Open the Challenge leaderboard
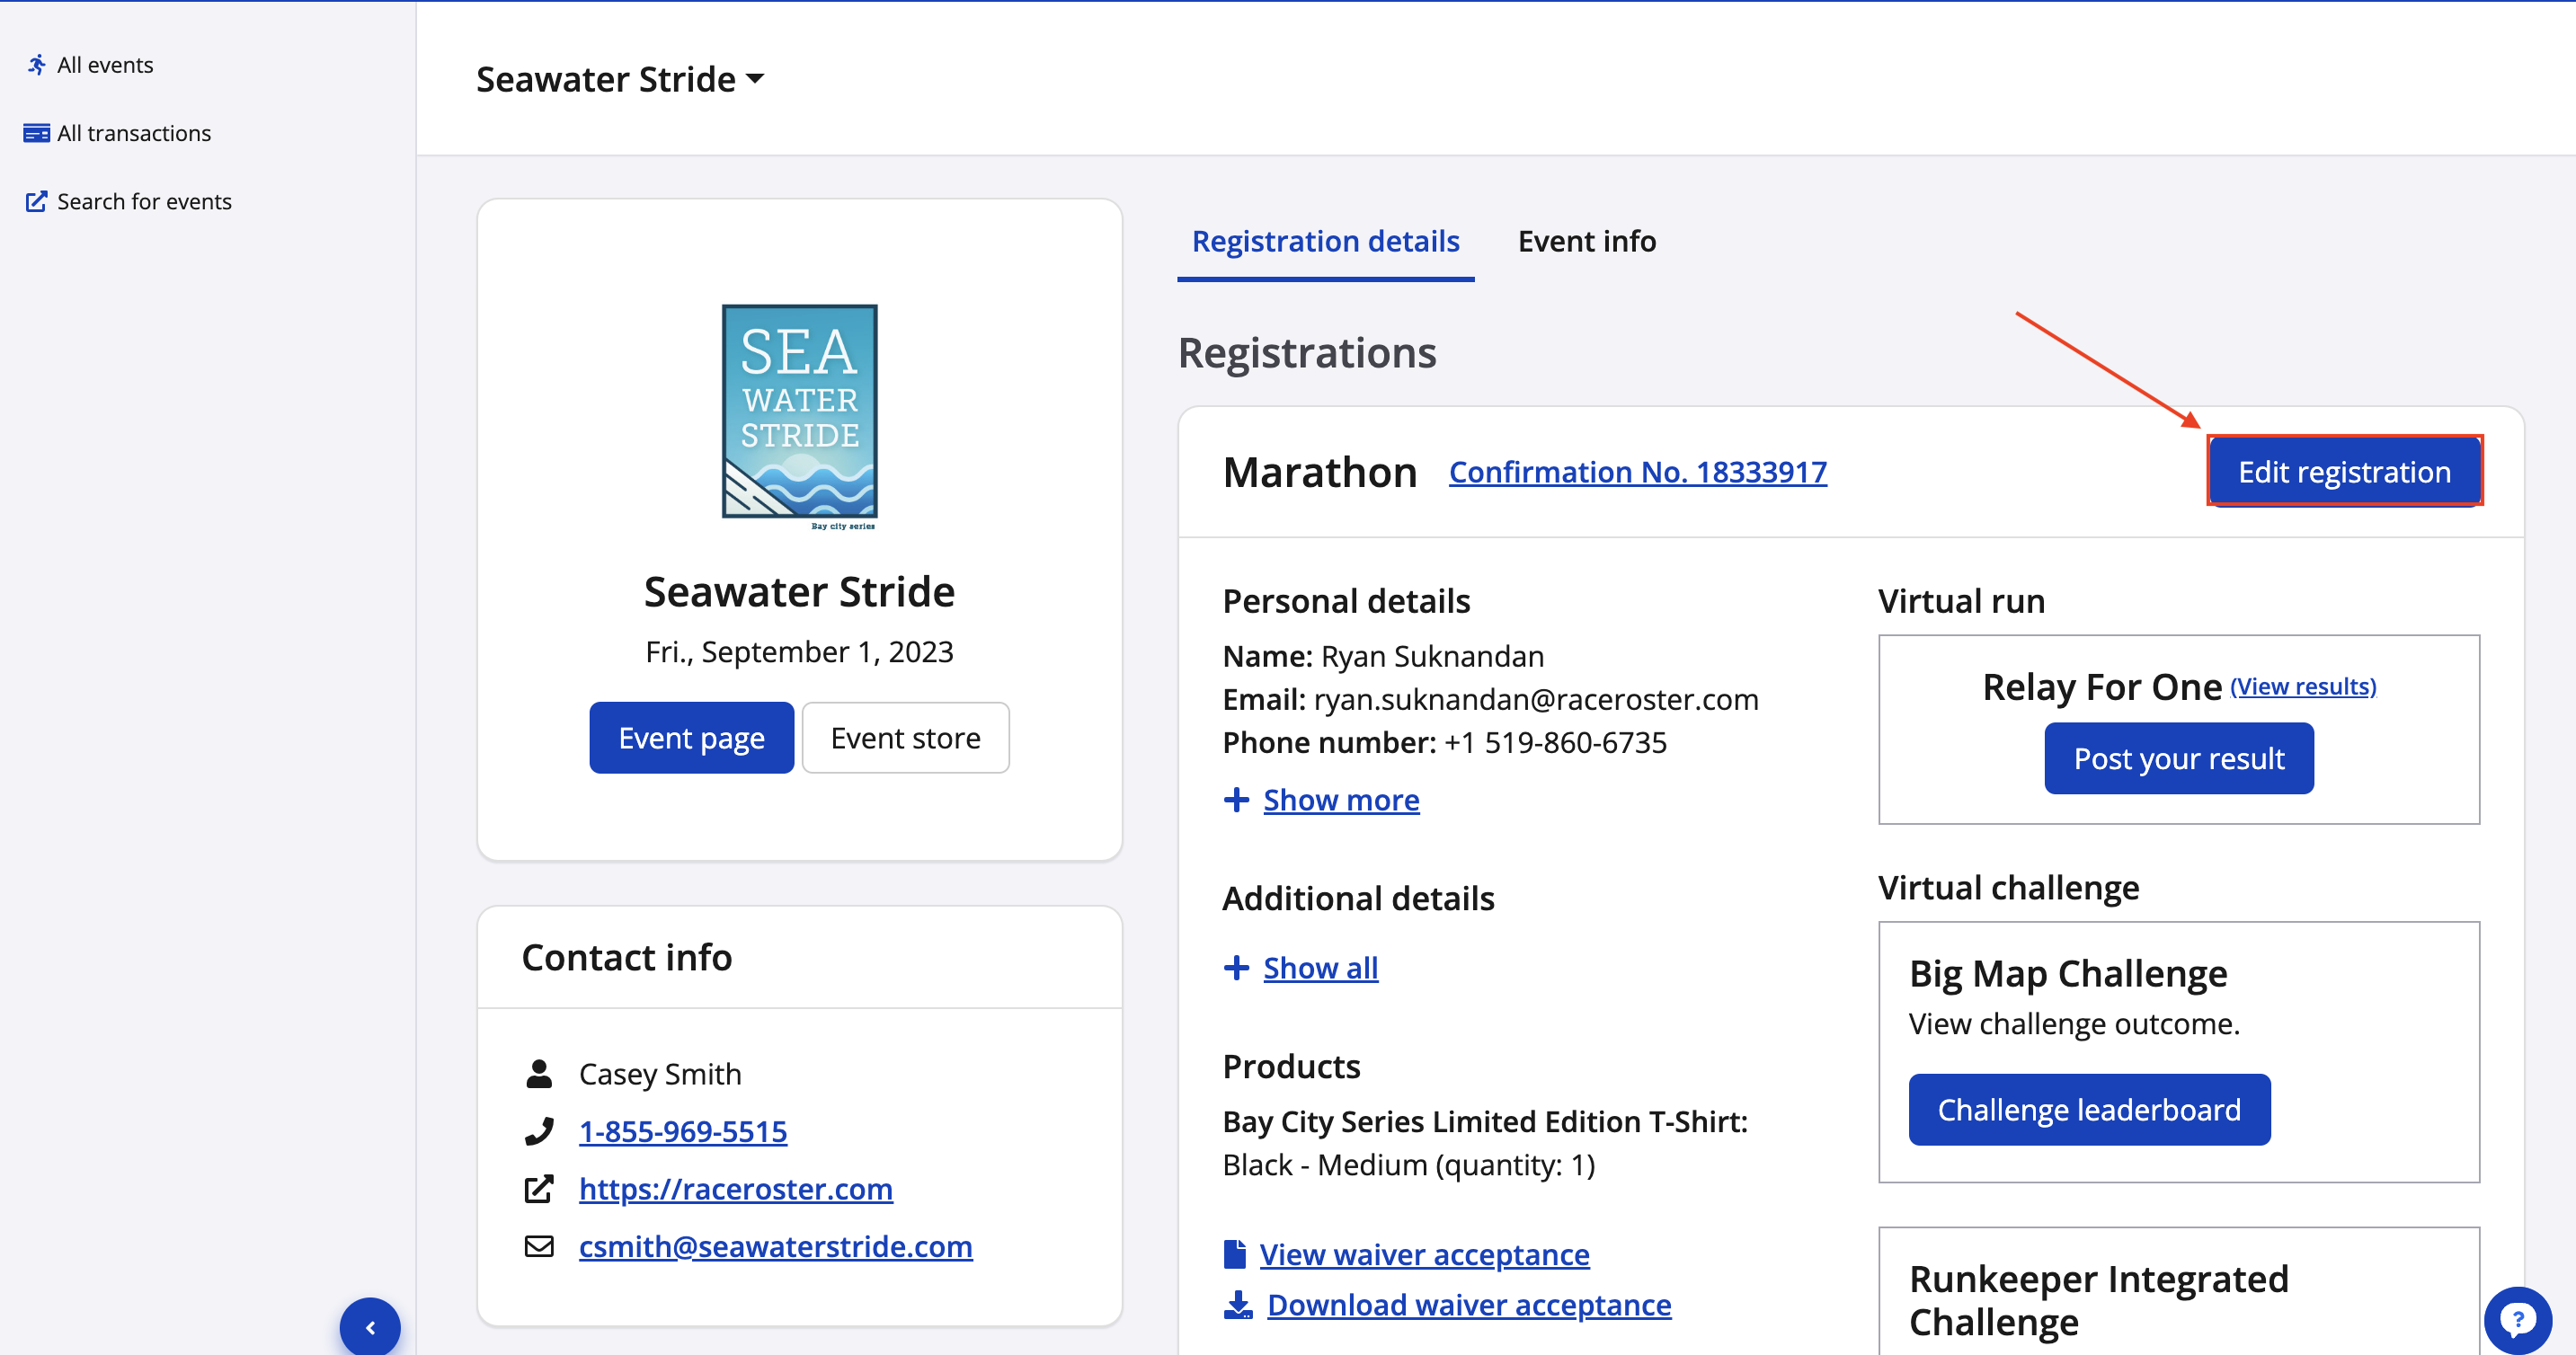2576x1355 pixels. click(x=2088, y=1110)
